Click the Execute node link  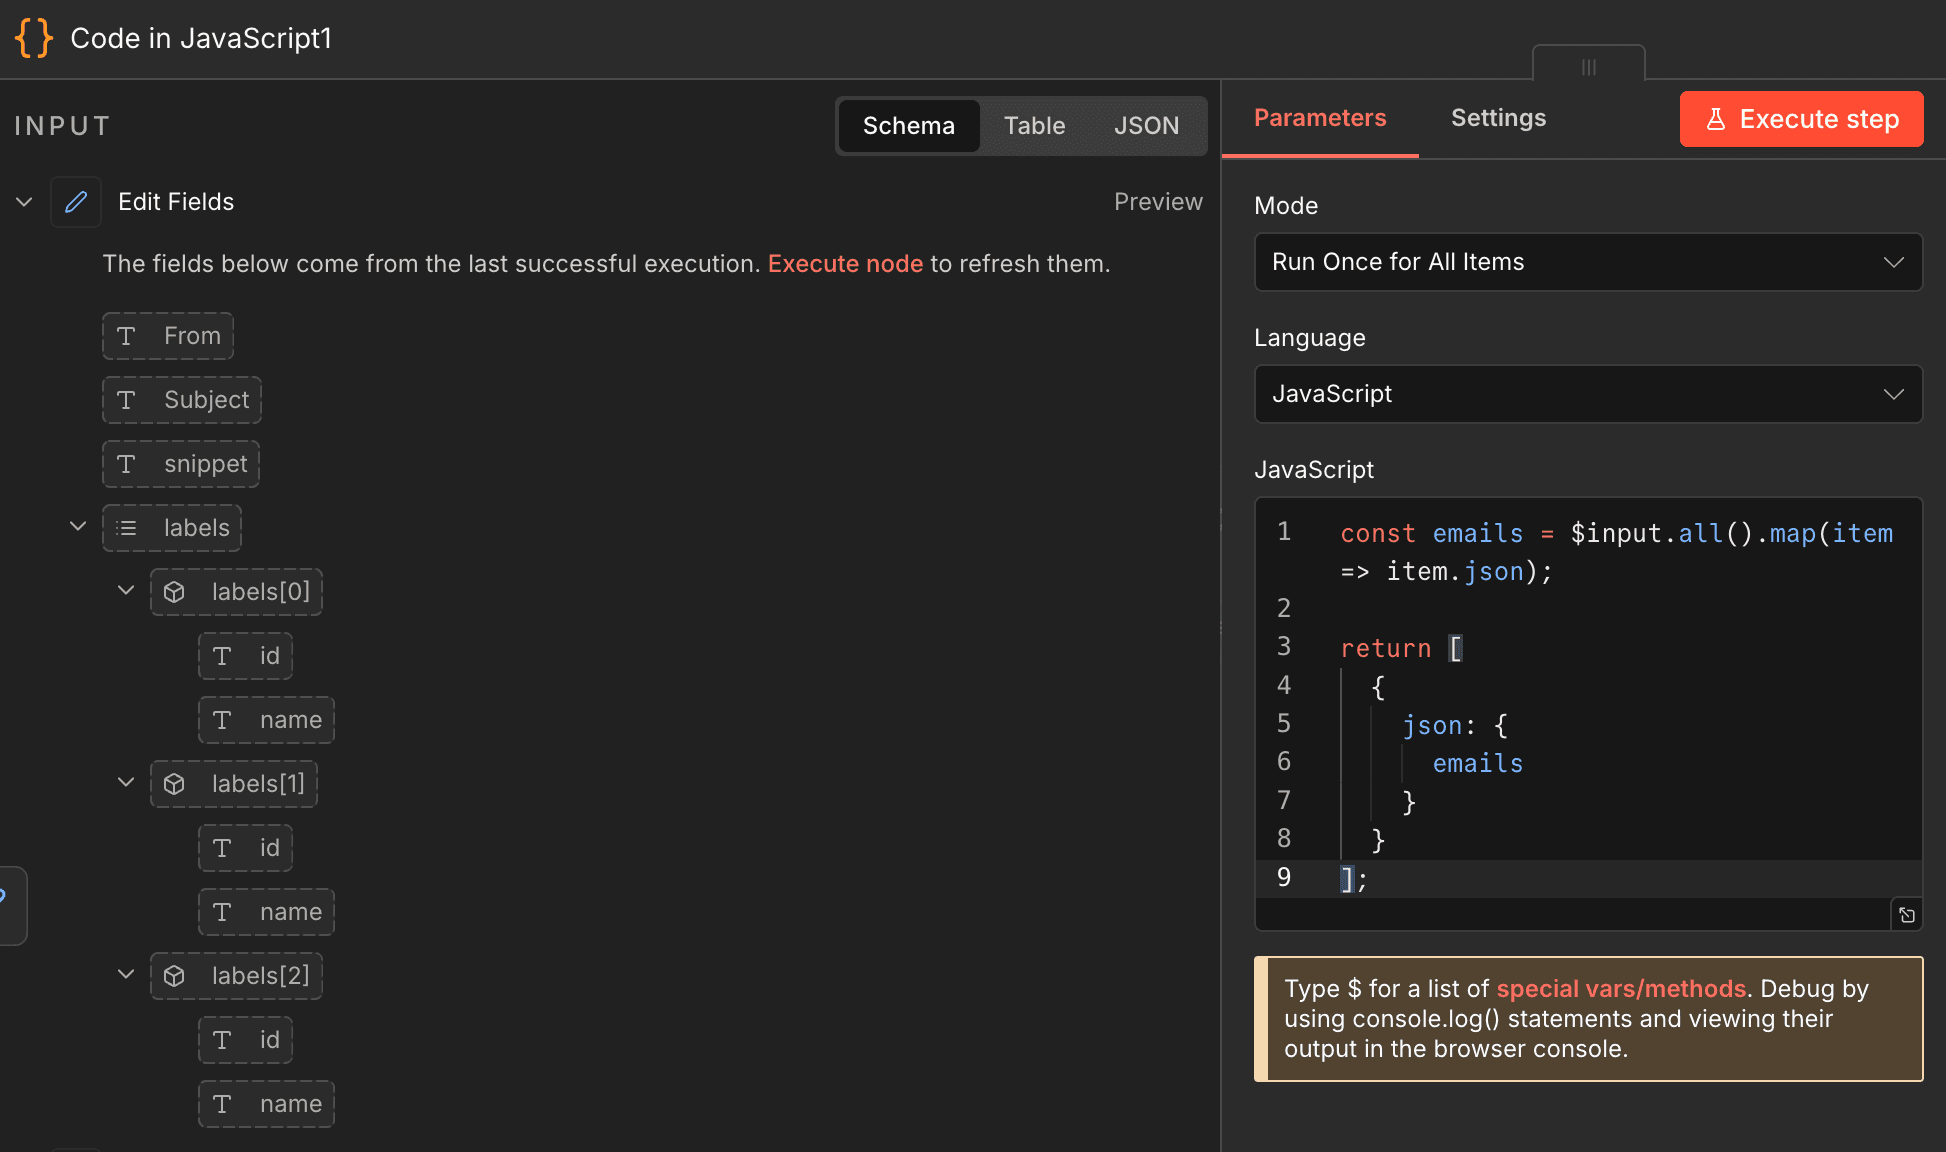click(845, 263)
